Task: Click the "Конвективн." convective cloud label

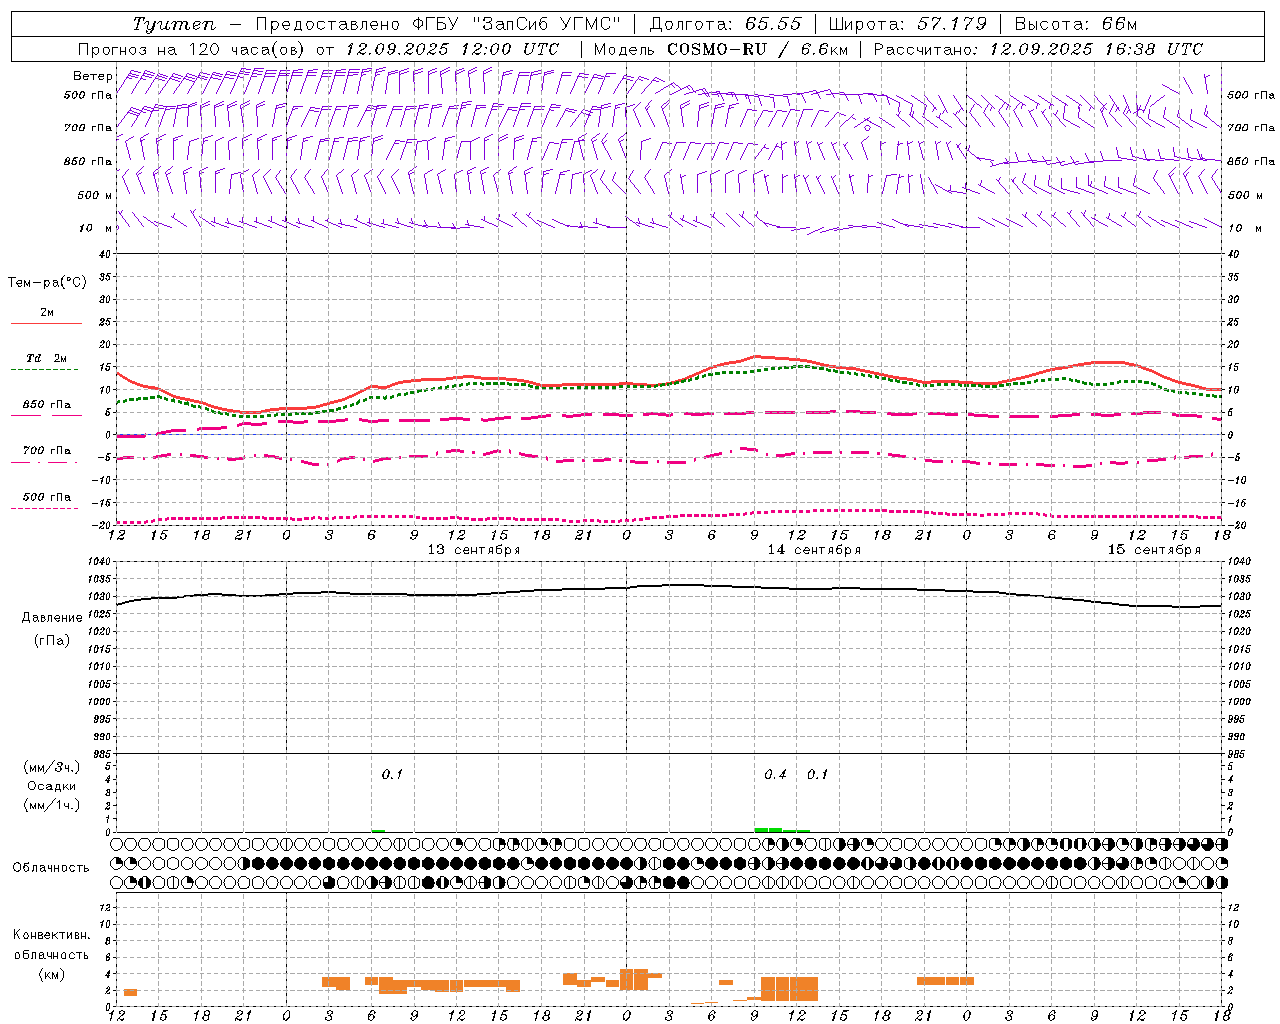Action: point(51,935)
